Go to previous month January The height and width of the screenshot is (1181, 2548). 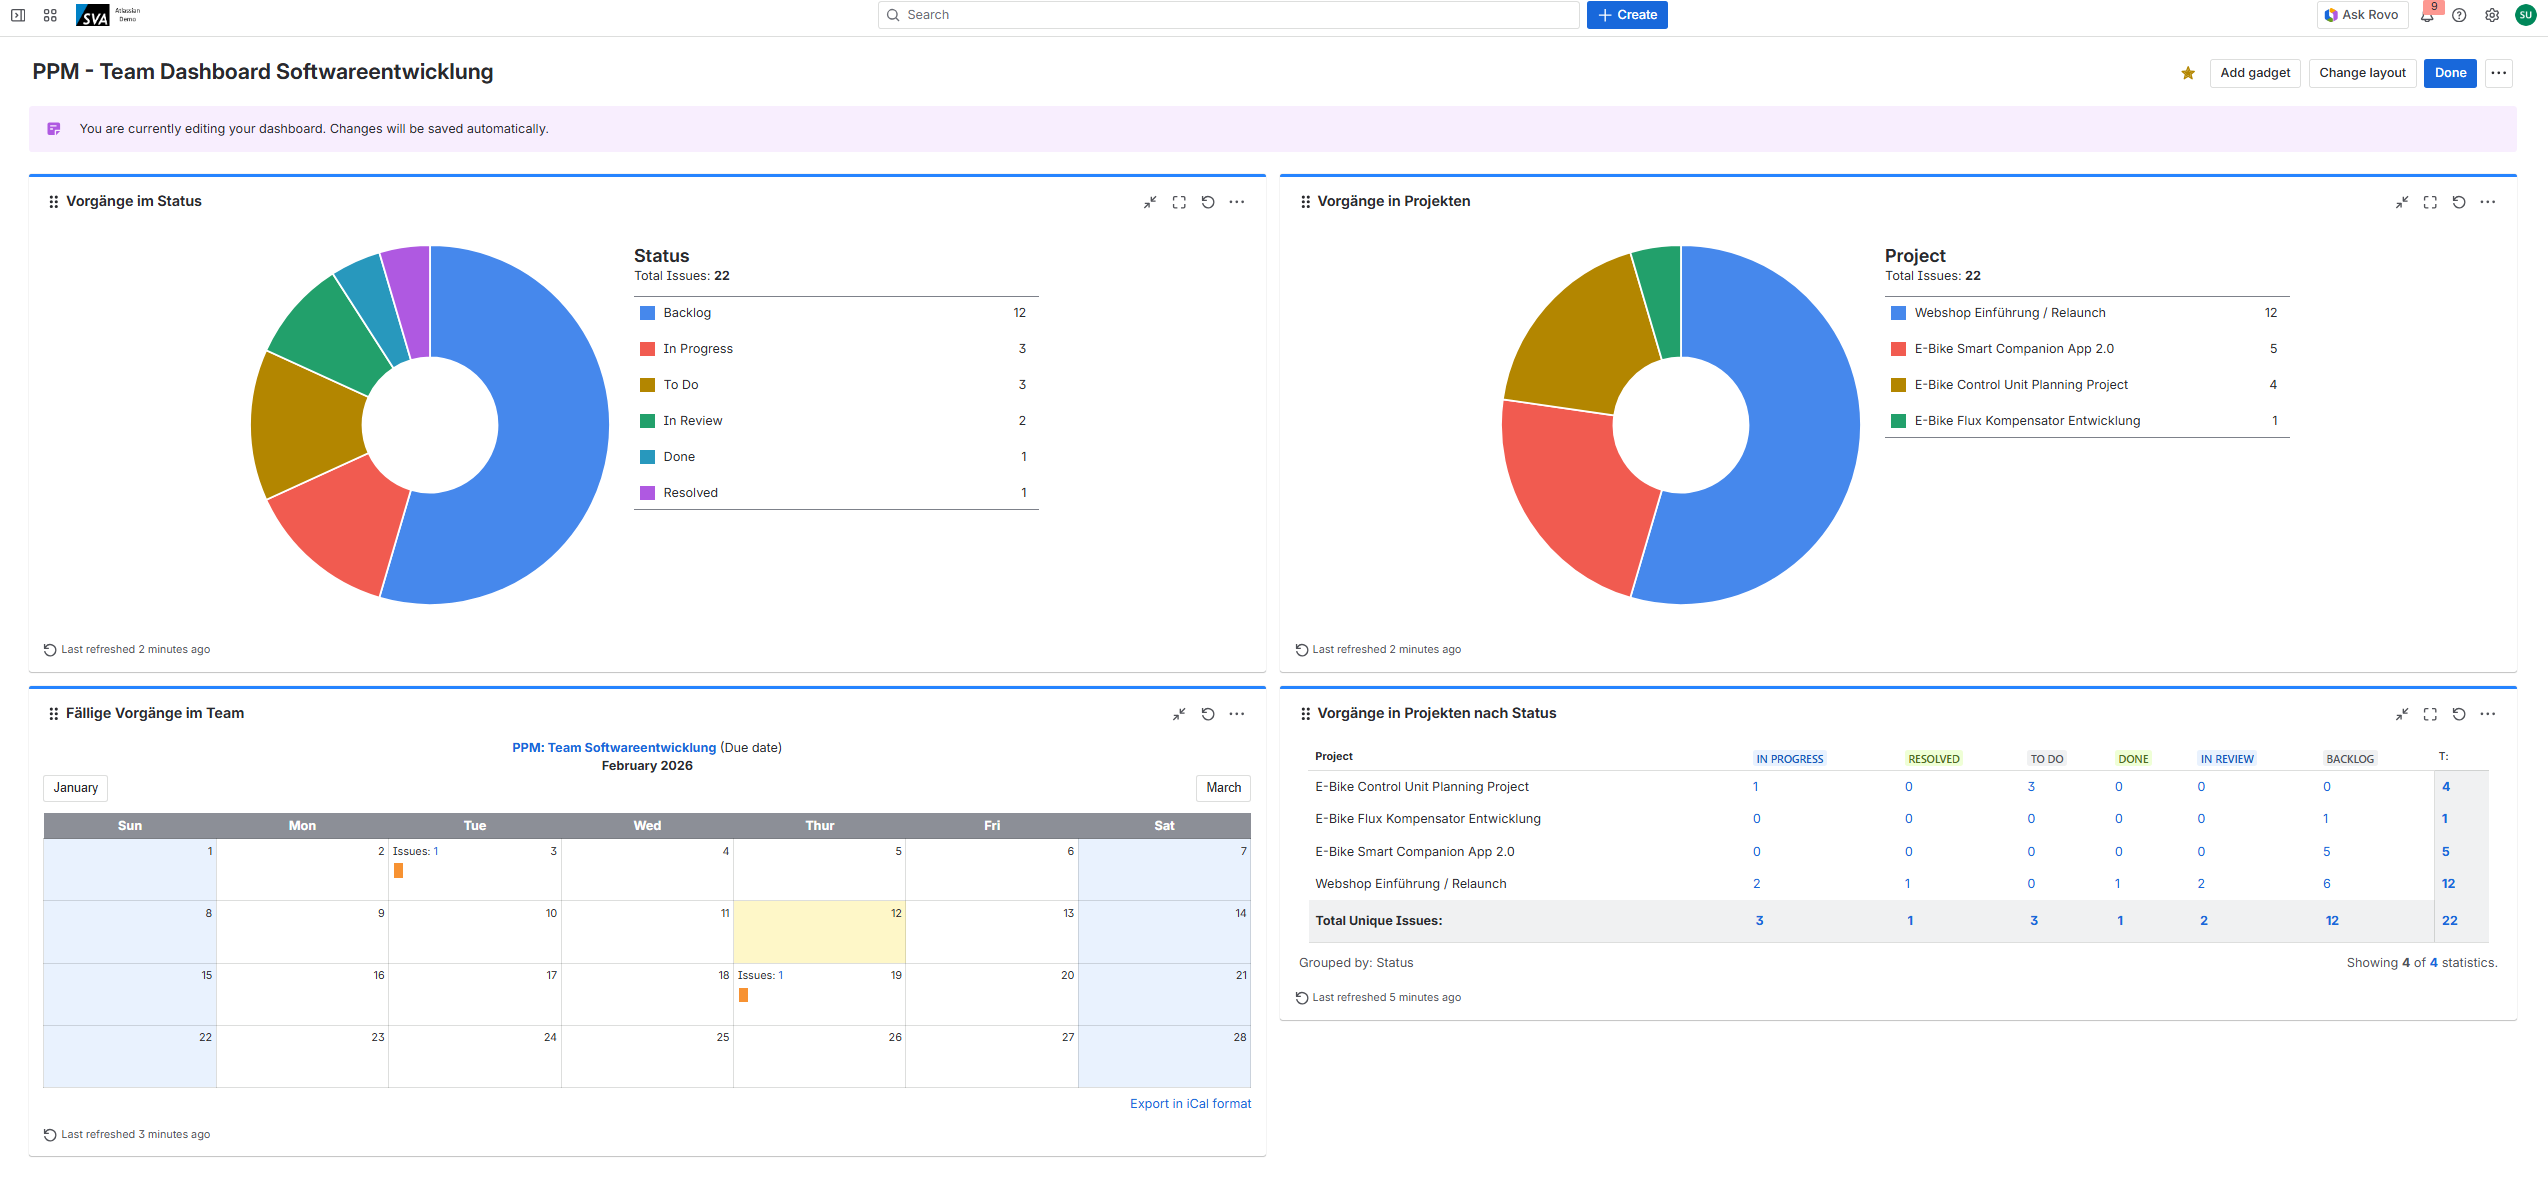point(76,788)
